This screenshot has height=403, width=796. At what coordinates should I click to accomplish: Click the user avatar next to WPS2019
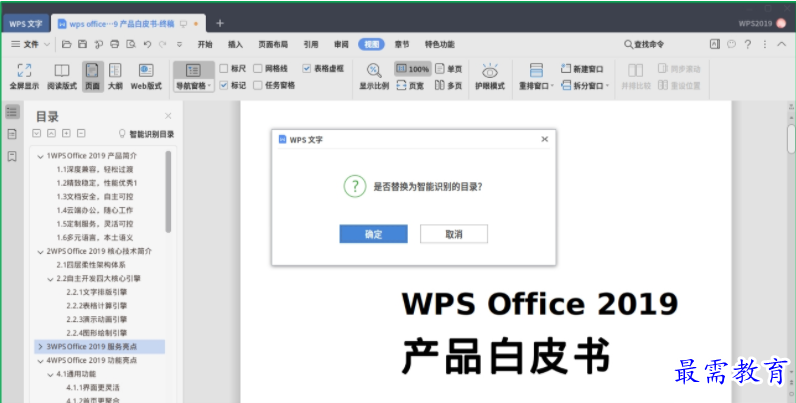(781, 23)
